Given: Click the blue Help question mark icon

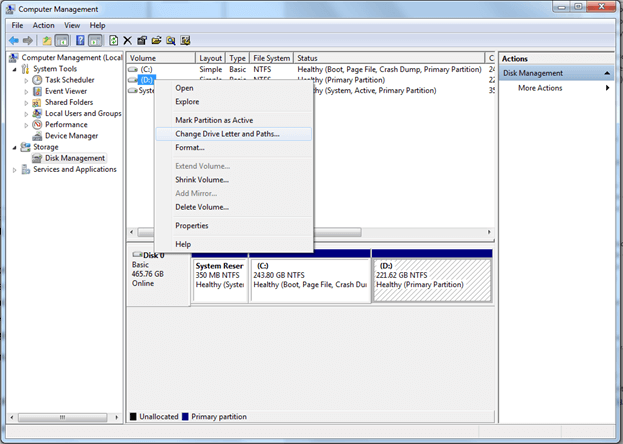Looking at the screenshot, I should pyautogui.click(x=80, y=40).
